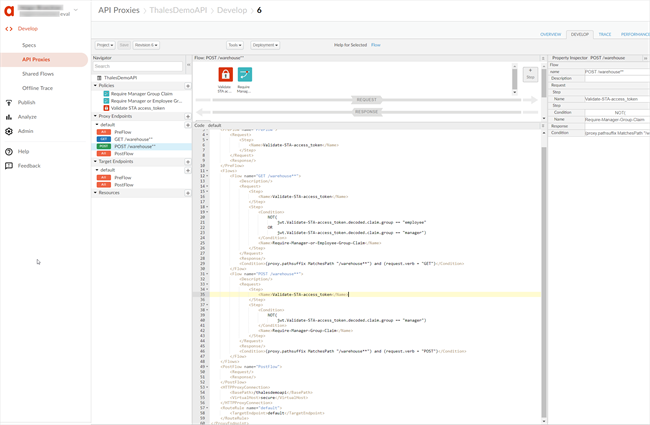
Task: Open the Admin gear section
Action: [25, 131]
